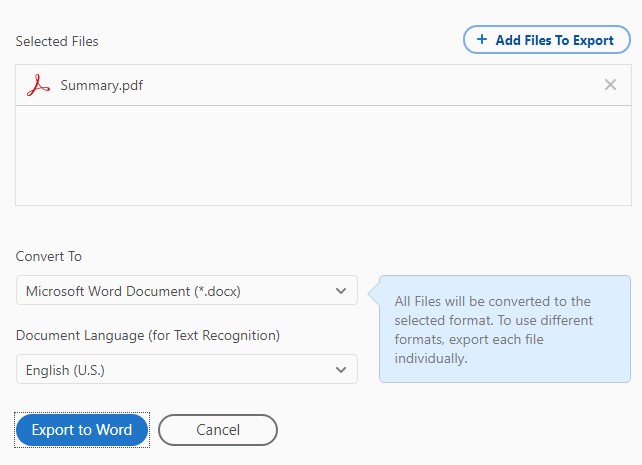Click the Microsoft Word Document (*.docx) text
The height and width of the screenshot is (465, 642).
133,291
